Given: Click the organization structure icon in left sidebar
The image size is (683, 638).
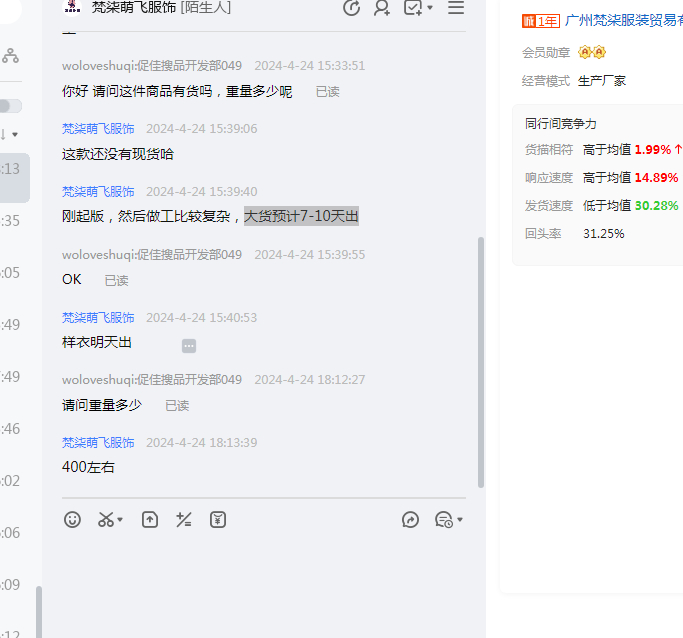Looking at the screenshot, I should [x=10, y=56].
